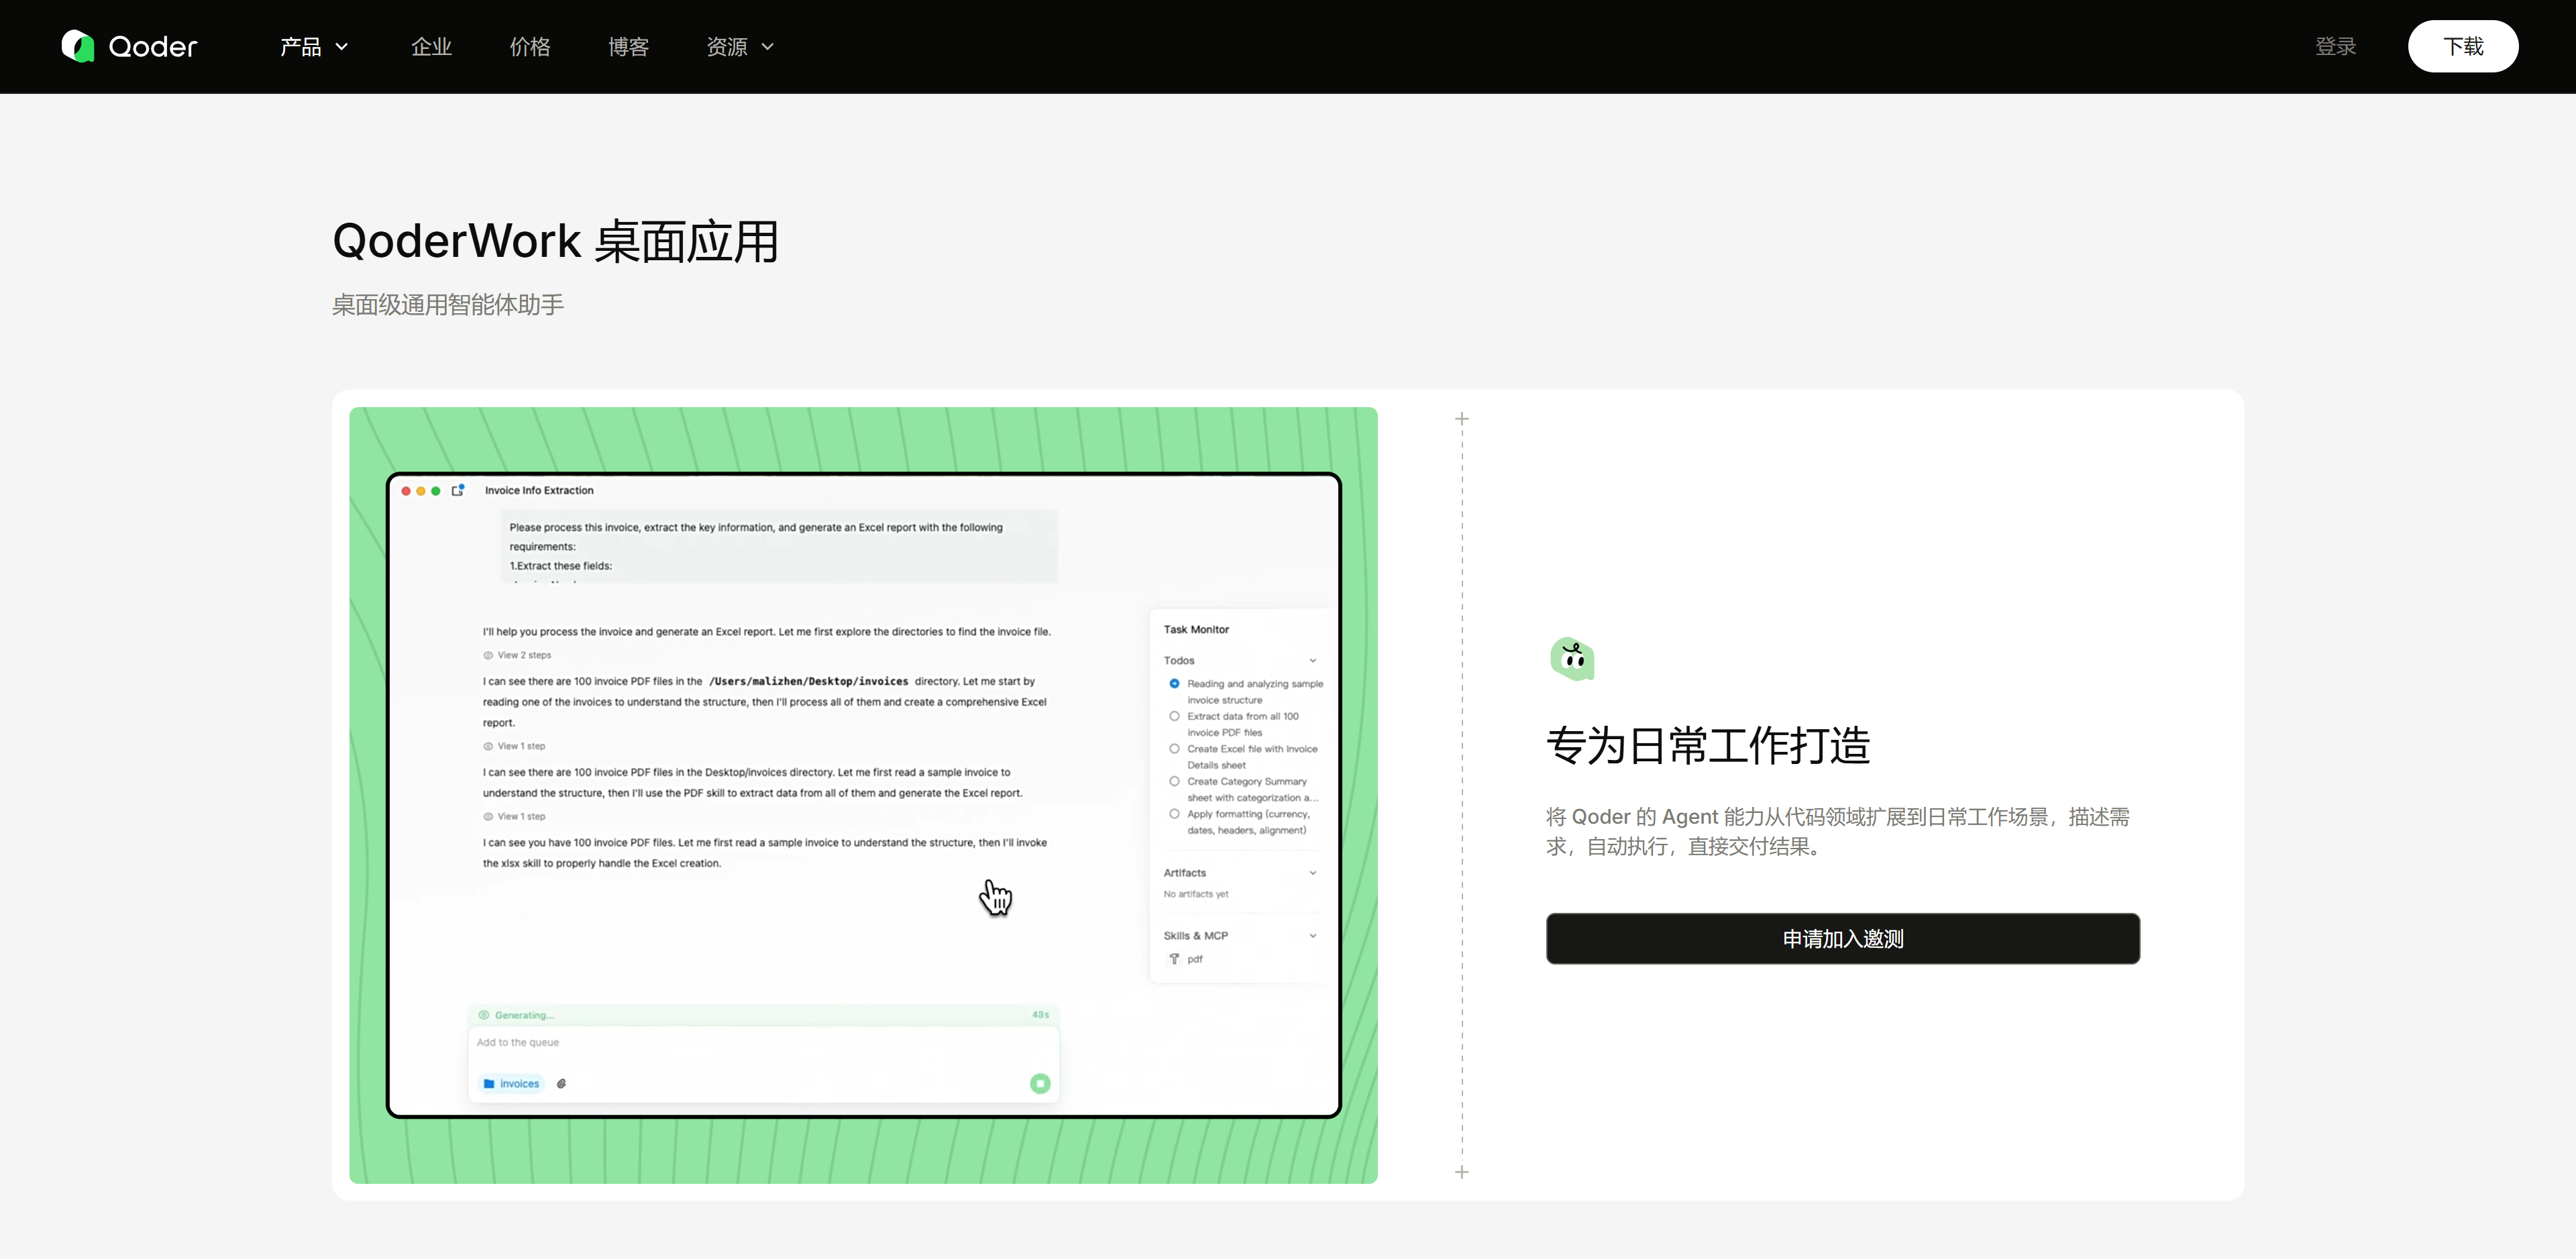The height and width of the screenshot is (1259, 2576).
Task: Click the paperclip attachment icon
Action: click(562, 1083)
